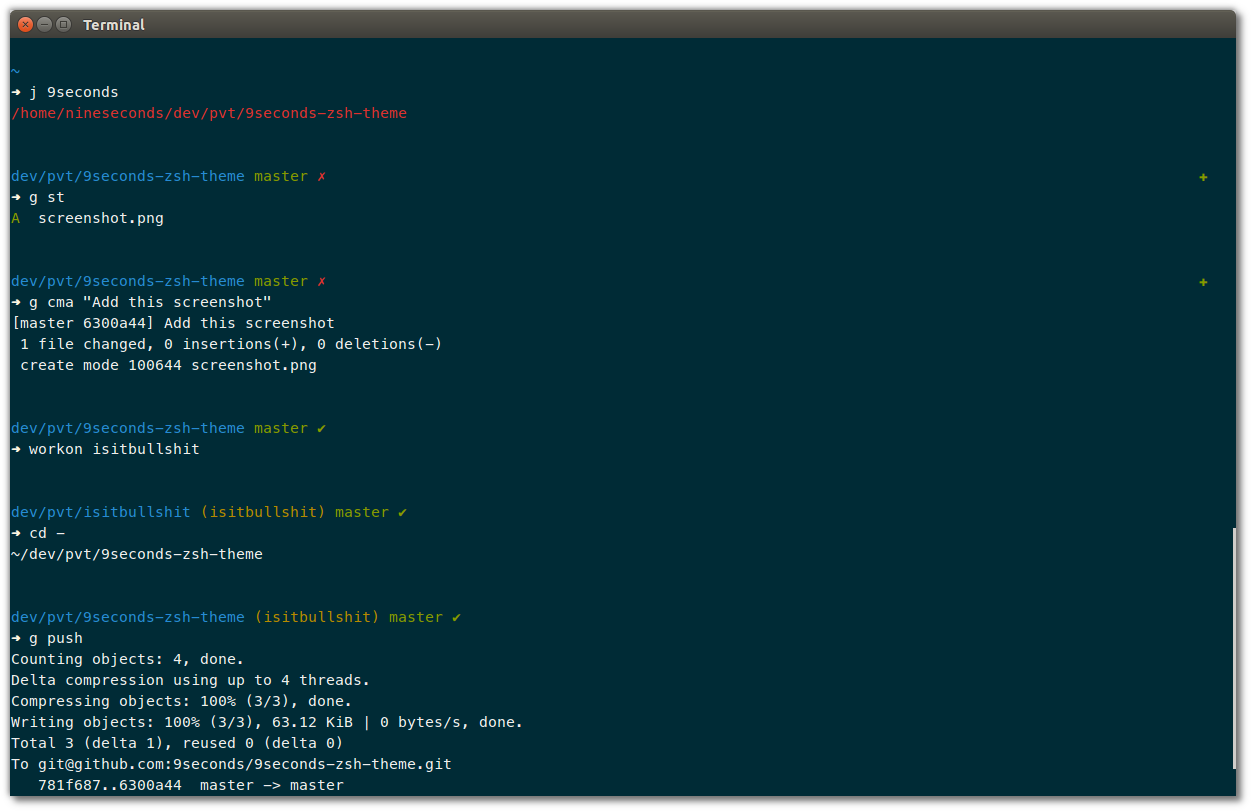The width and height of the screenshot is (1252, 812).
Task: Click 'Counting objects: 4, done.' line
Action: (x=128, y=659)
